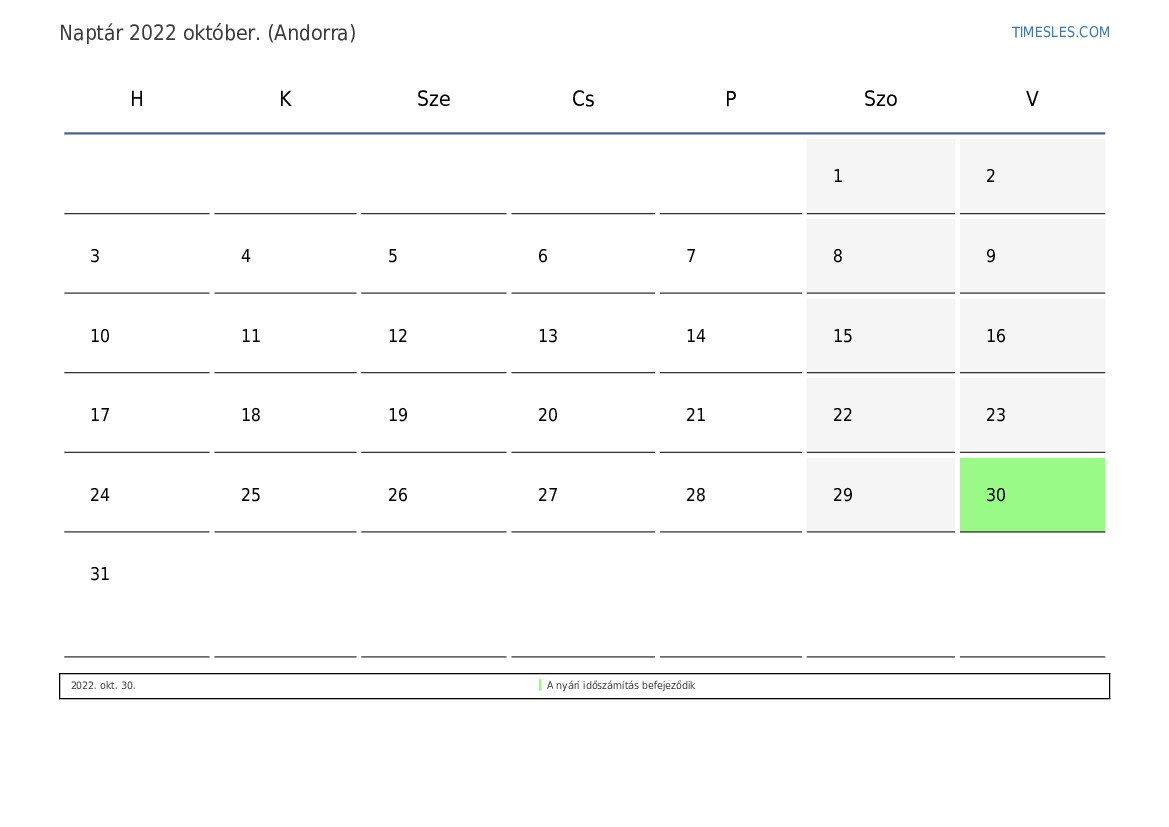Click day 16 in the calendar

pos(1032,336)
